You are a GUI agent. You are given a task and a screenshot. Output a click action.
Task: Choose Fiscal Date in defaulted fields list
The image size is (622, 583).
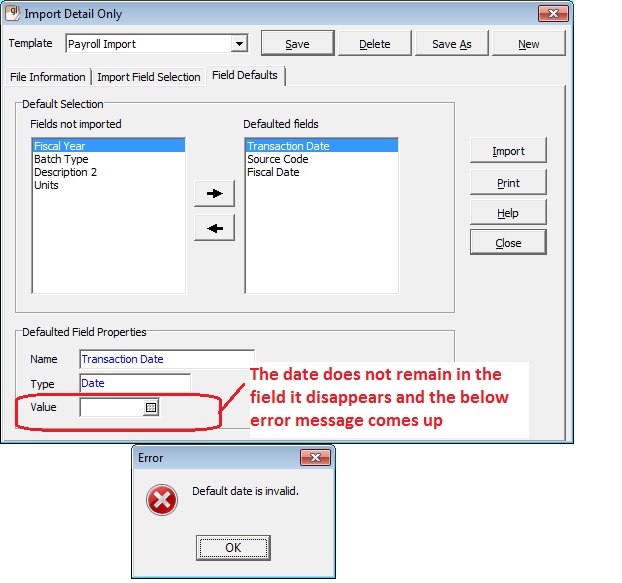273,172
